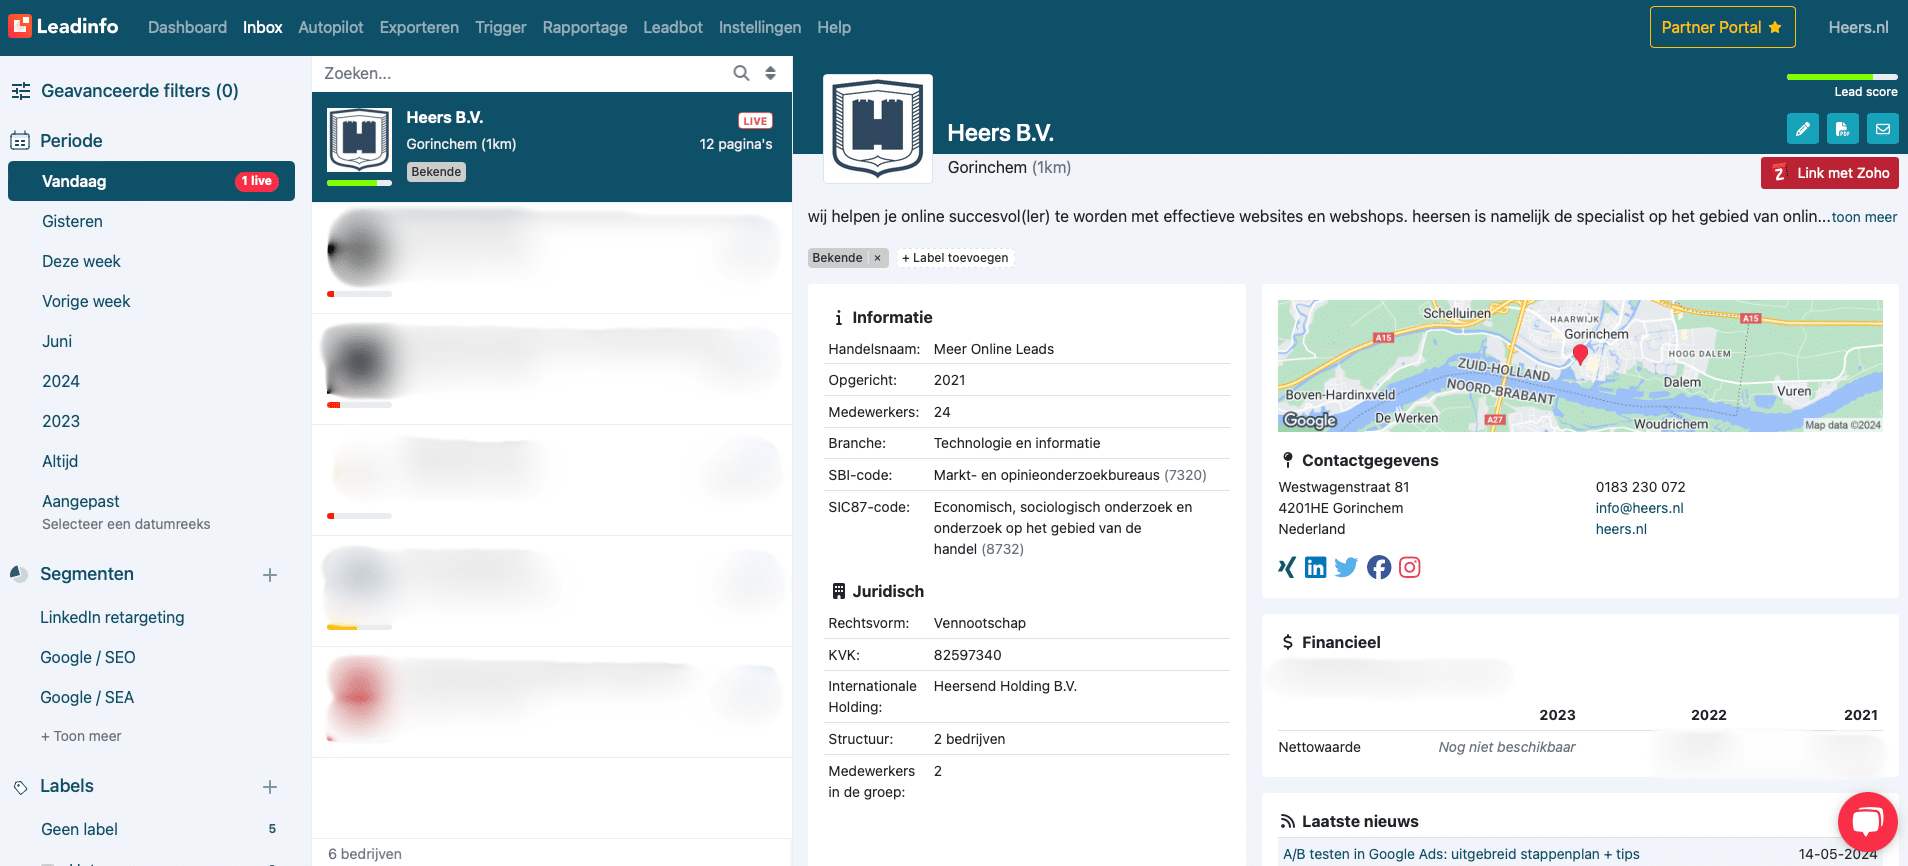Open the Rapportage page
Image resolution: width=1908 pixels, height=866 pixels.
pos(585,27)
